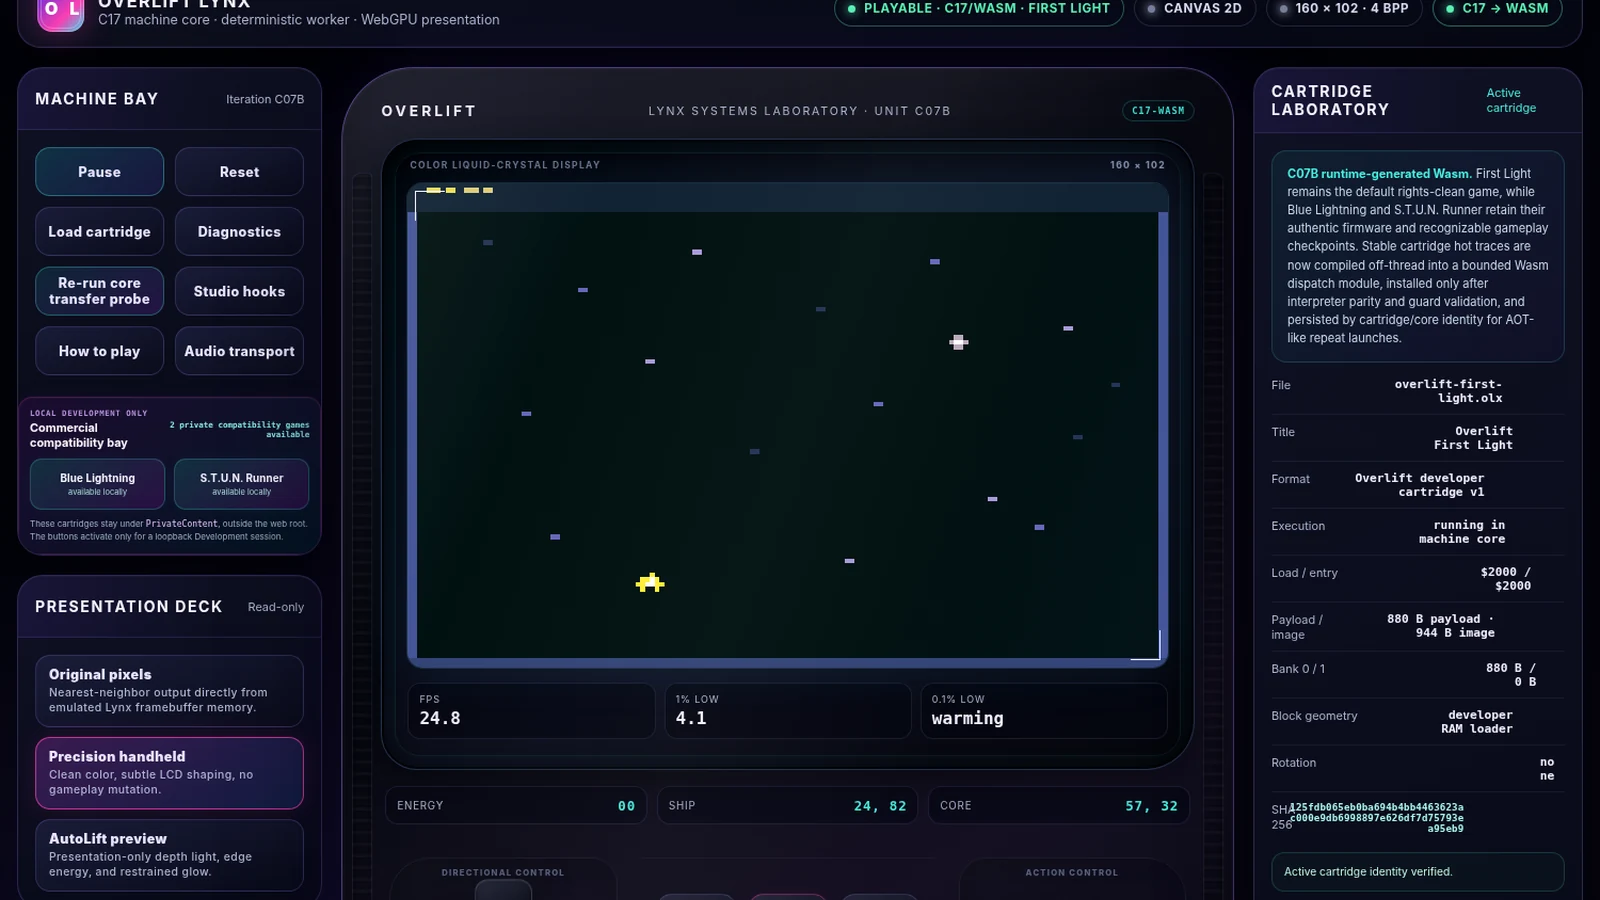This screenshot has height=900, width=1600.
Task: Open Studio hooks
Action: (x=239, y=291)
